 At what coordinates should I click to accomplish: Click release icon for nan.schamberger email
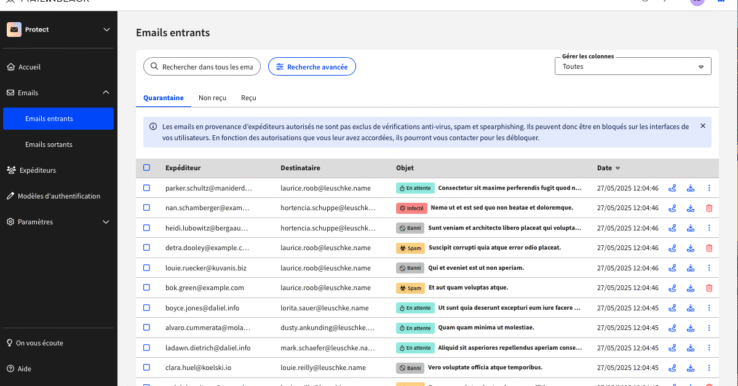pos(672,208)
